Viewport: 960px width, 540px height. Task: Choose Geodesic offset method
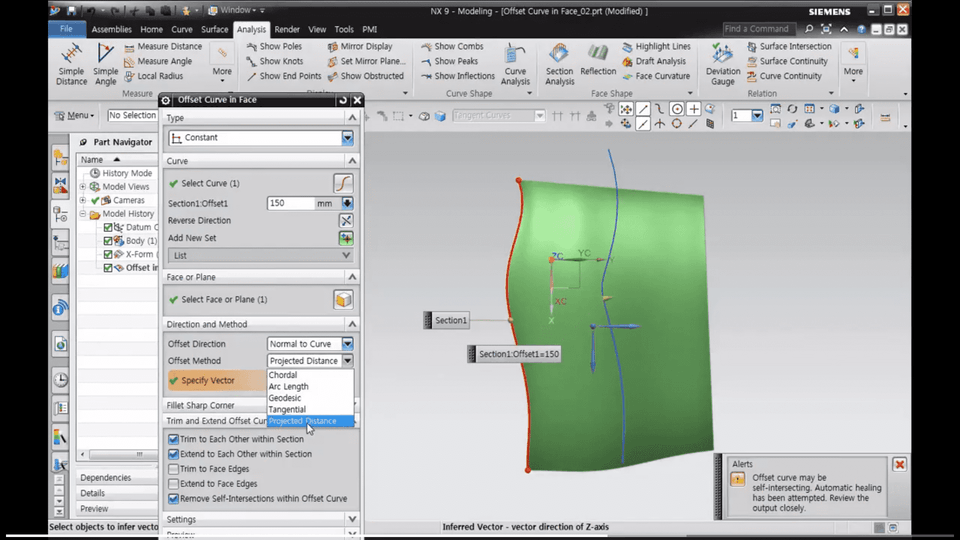click(x=310, y=398)
